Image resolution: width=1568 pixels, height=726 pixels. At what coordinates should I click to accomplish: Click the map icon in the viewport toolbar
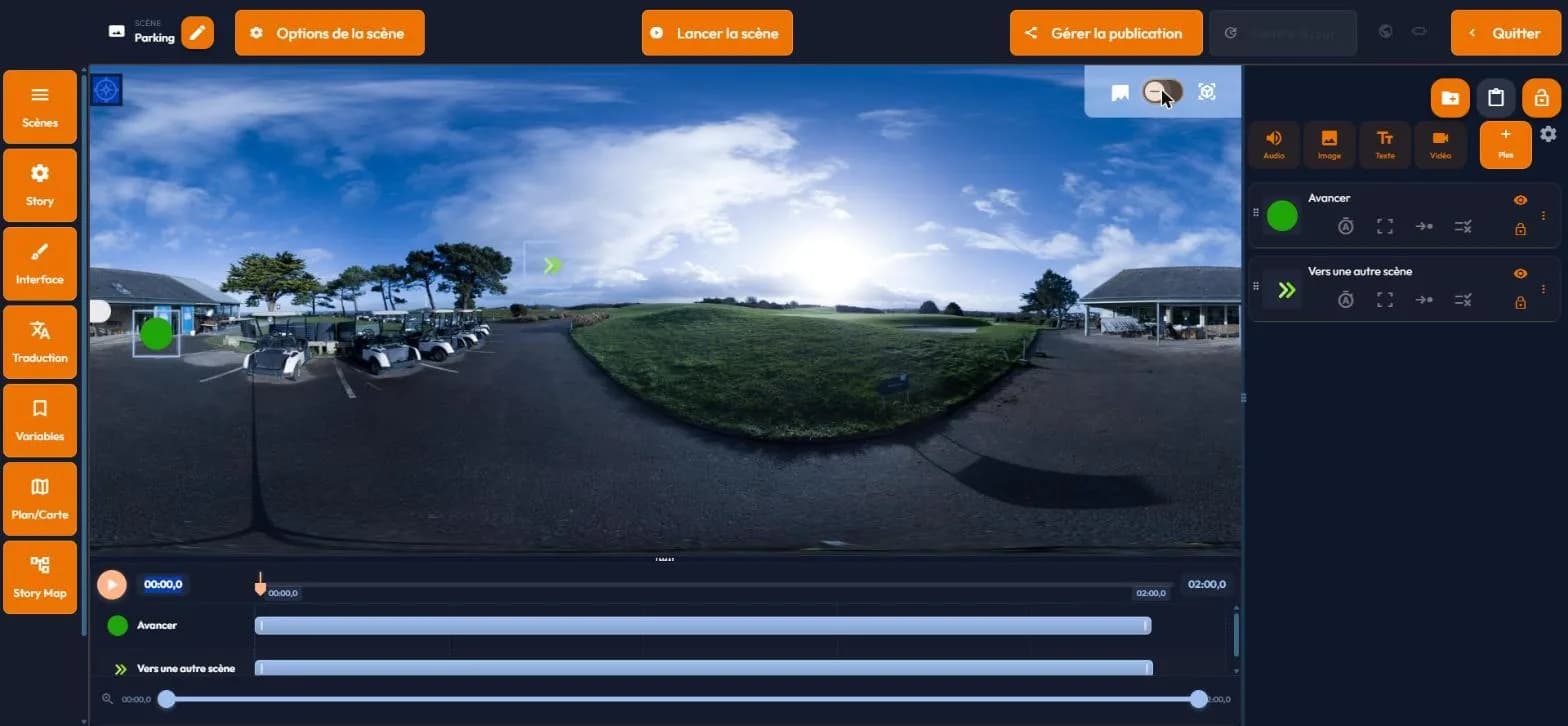click(x=1120, y=92)
